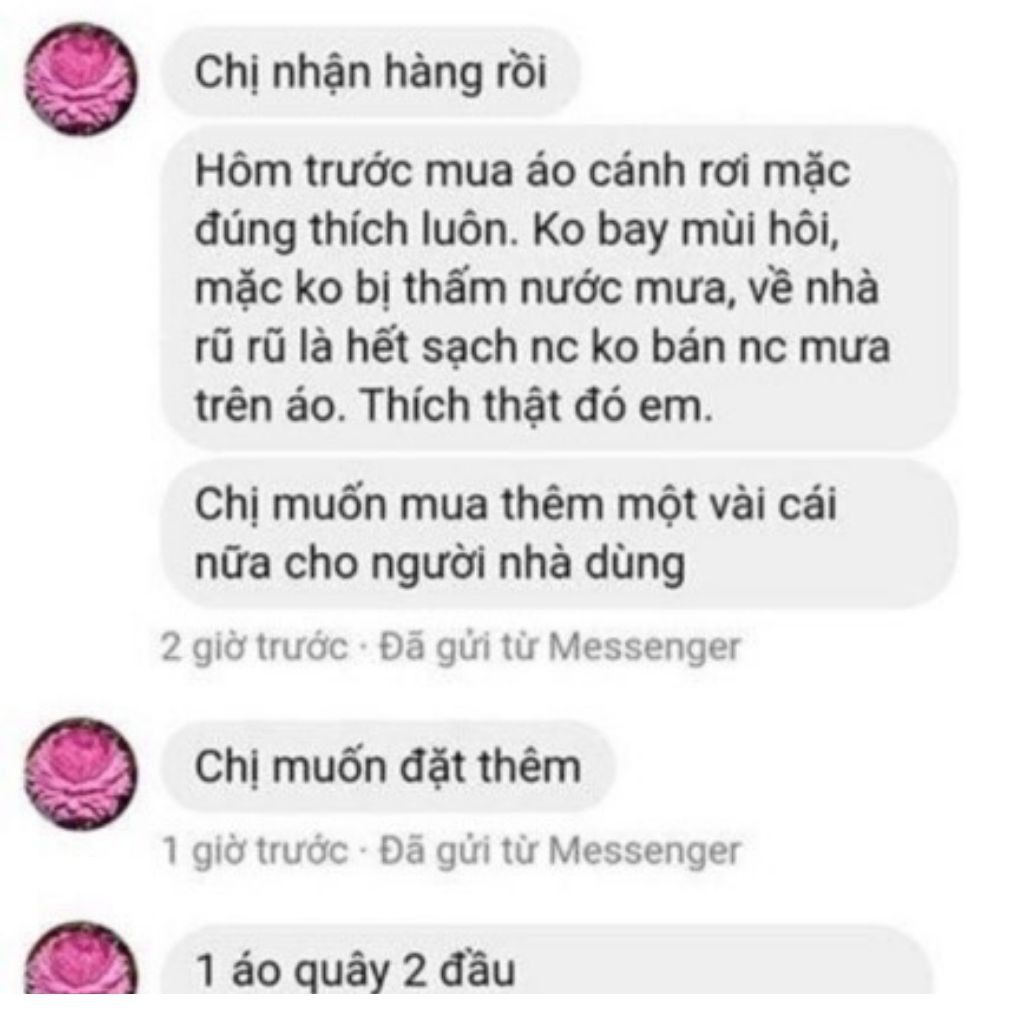
Task: Click the phrase "ko bán nc mưa"
Action: point(741,347)
